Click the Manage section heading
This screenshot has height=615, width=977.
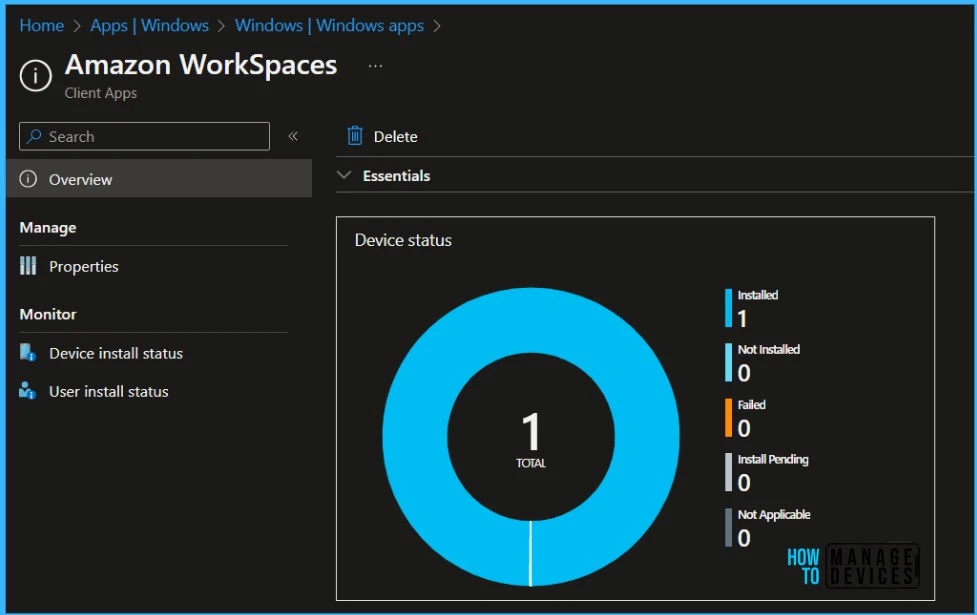click(x=48, y=228)
